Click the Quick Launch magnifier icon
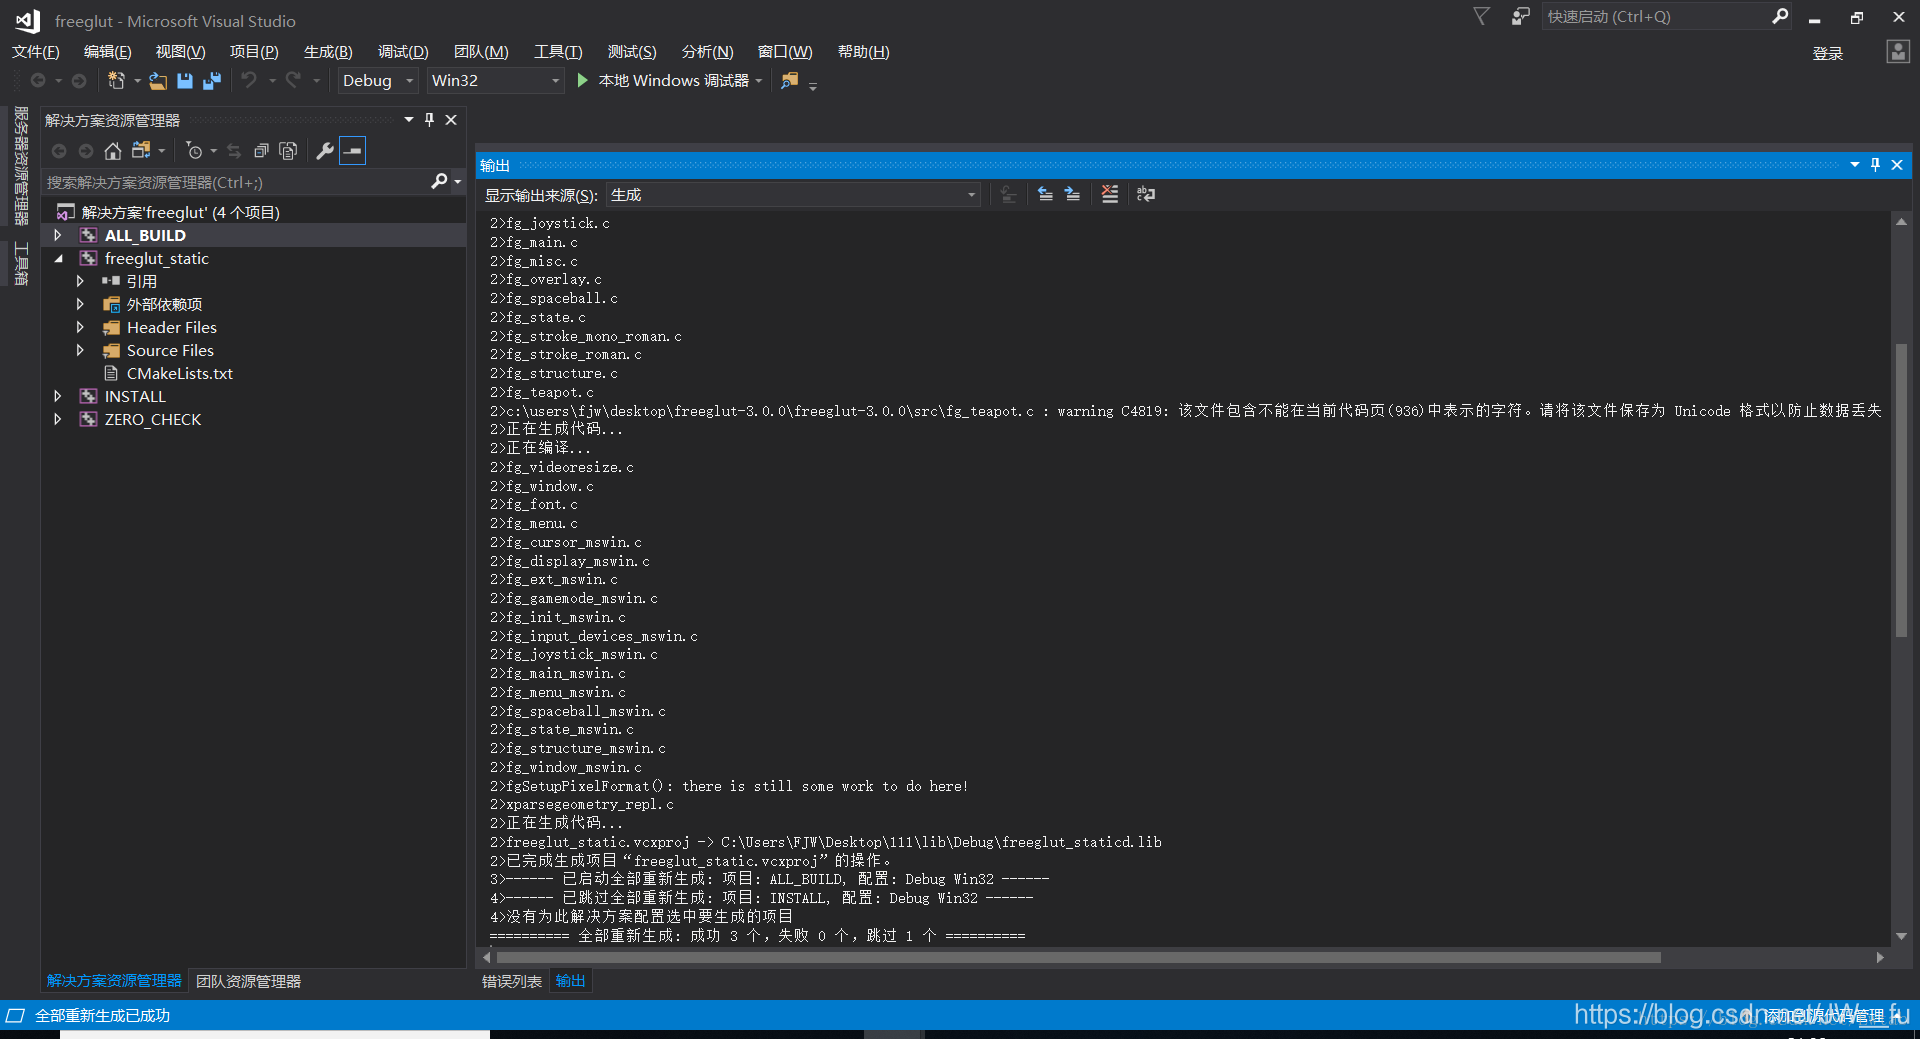Image resolution: width=1920 pixels, height=1039 pixels. (x=1780, y=16)
